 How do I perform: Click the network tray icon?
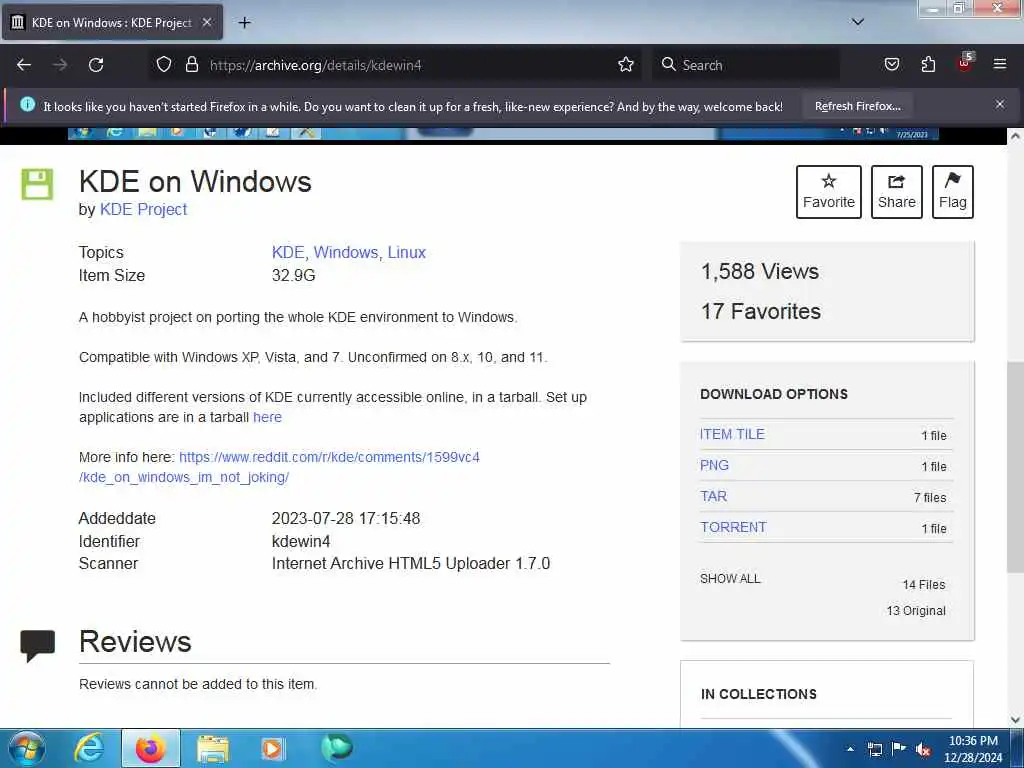tap(875, 749)
